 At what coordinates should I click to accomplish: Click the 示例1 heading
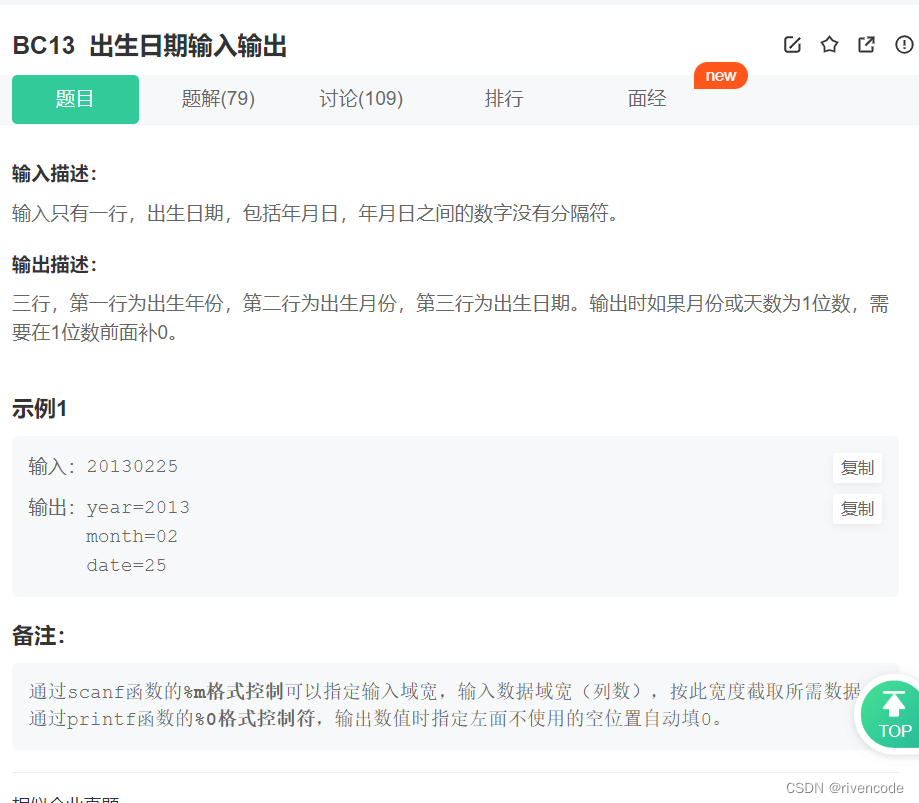tap(39, 409)
